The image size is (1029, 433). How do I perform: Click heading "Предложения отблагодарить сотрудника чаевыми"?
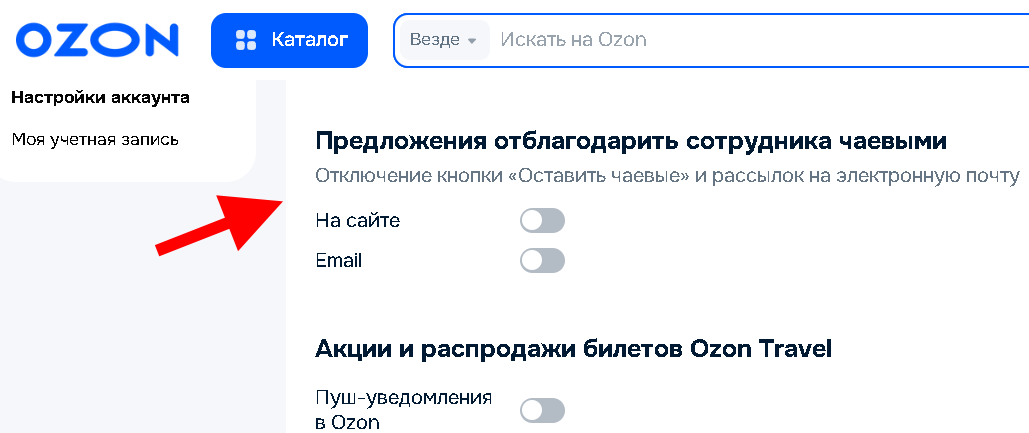click(x=630, y=141)
